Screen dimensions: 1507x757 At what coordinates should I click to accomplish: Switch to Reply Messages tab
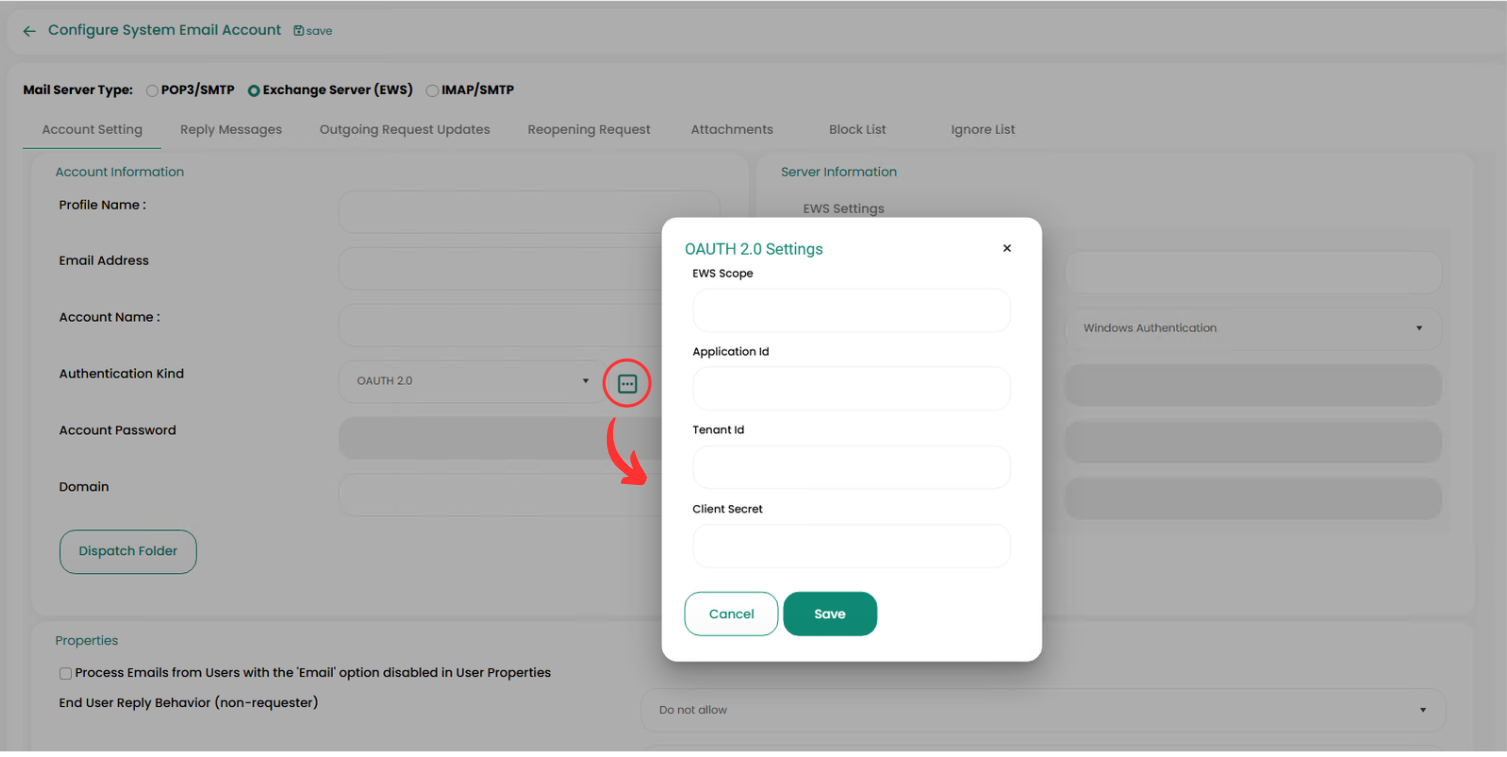(x=231, y=129)
